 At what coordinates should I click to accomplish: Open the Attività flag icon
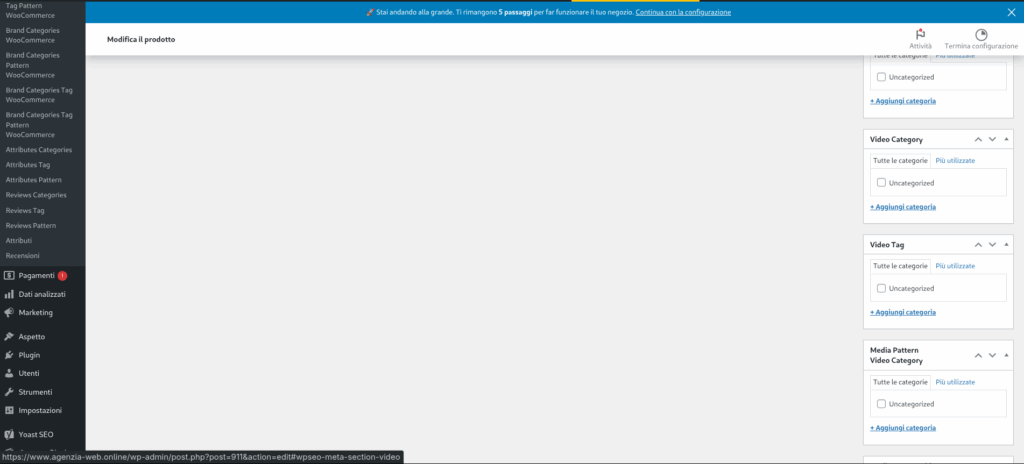[920, 35]
